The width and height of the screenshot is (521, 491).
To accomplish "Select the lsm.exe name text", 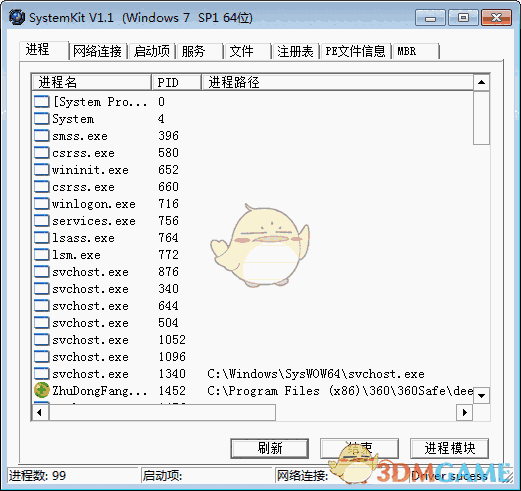I will pyautogui.click(x=76, y=255).
